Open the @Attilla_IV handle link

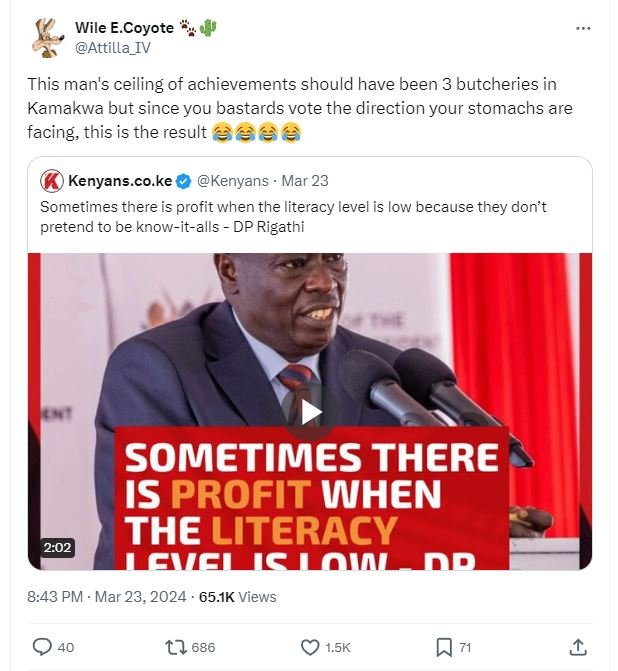pyautogui.click(x=113, y=46)
